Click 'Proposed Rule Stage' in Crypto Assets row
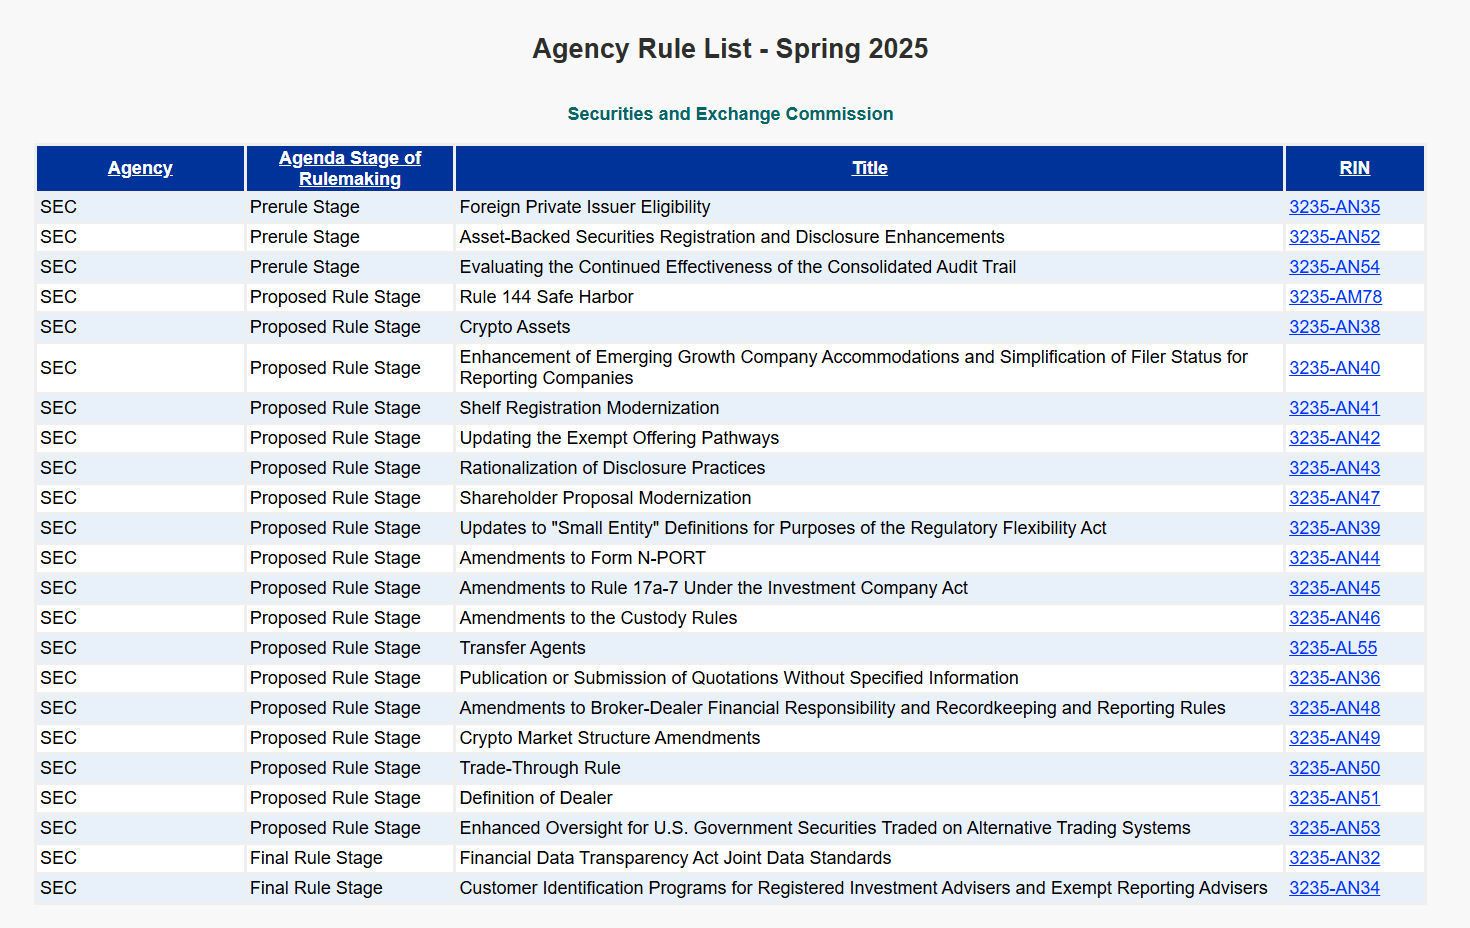Image resolution: width=1470 pixels, height=928 pixels. tap(335, 327)
